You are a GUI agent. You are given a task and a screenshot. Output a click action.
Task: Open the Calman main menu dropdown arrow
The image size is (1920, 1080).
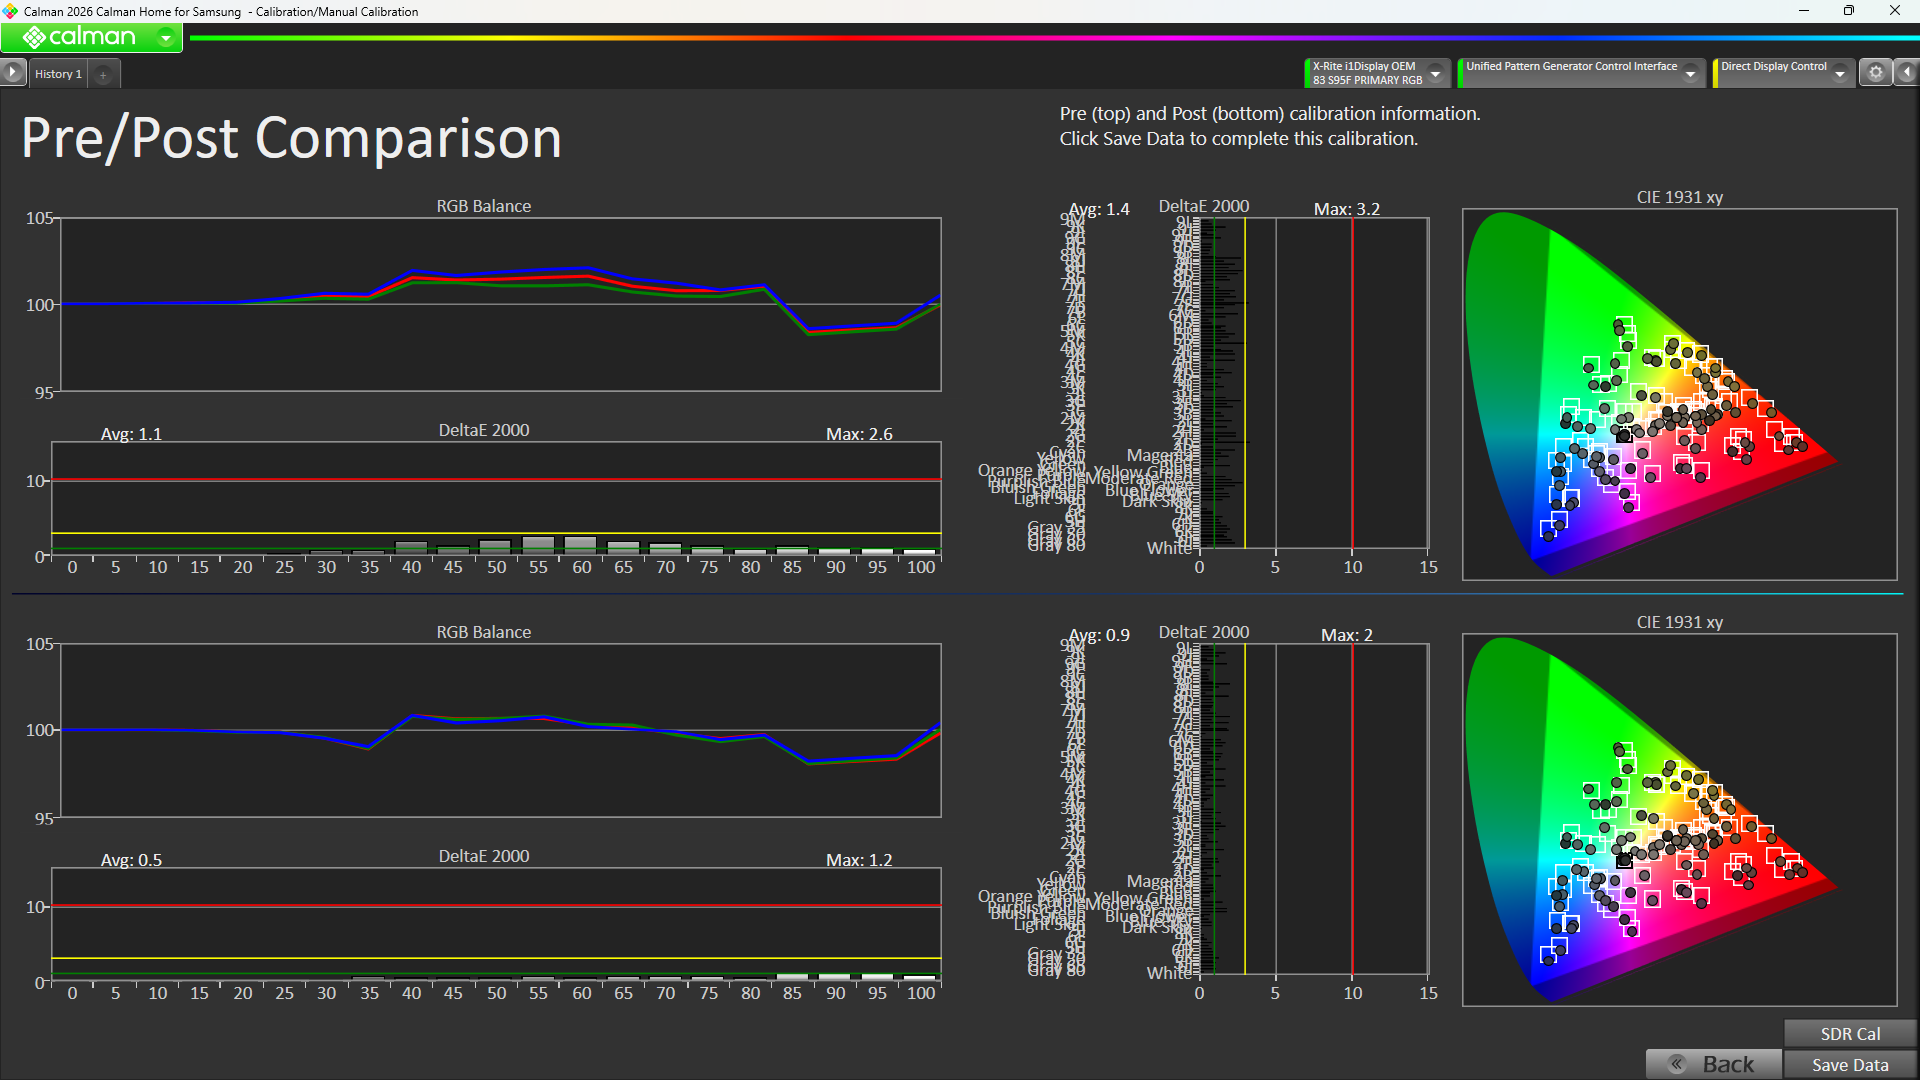(166, 38)
